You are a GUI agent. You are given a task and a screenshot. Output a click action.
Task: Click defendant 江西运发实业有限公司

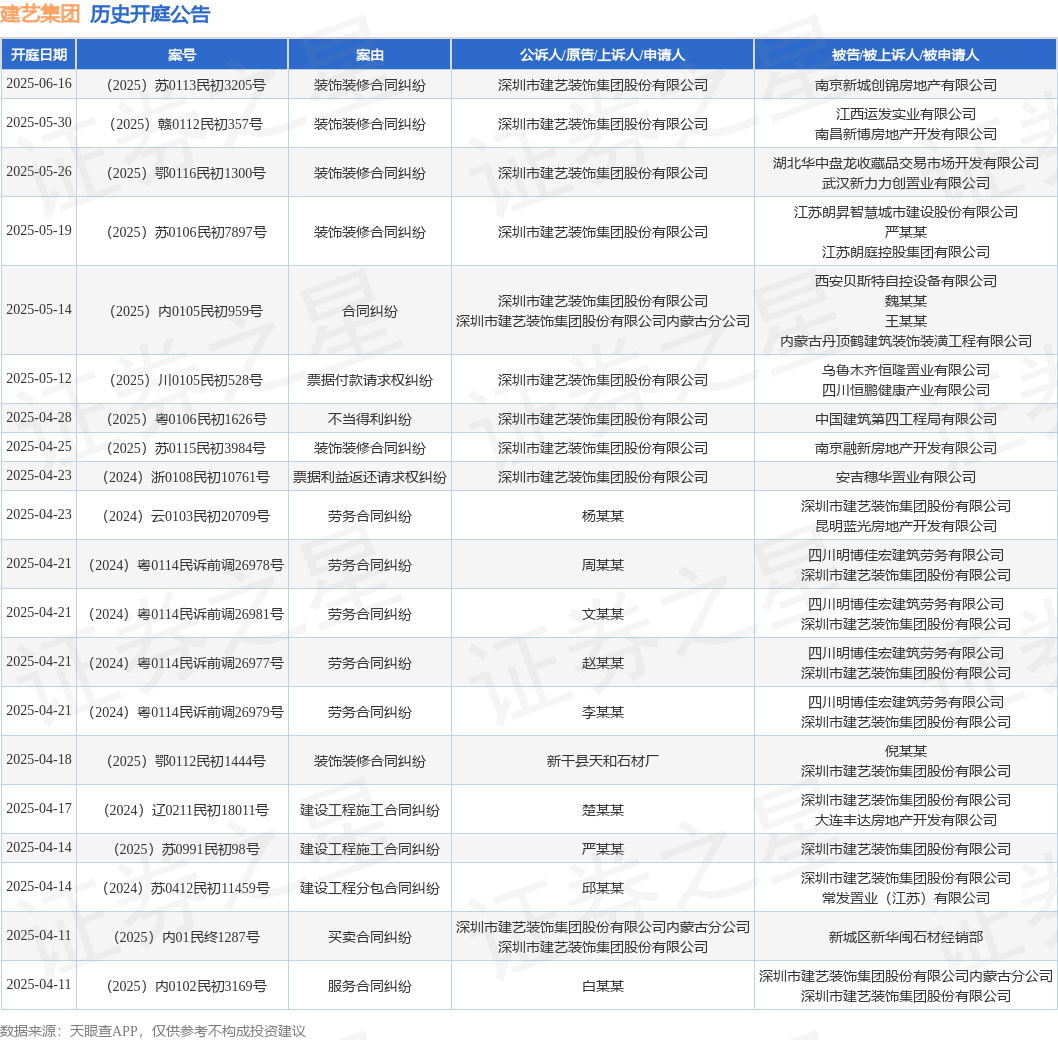pos(906,114)
